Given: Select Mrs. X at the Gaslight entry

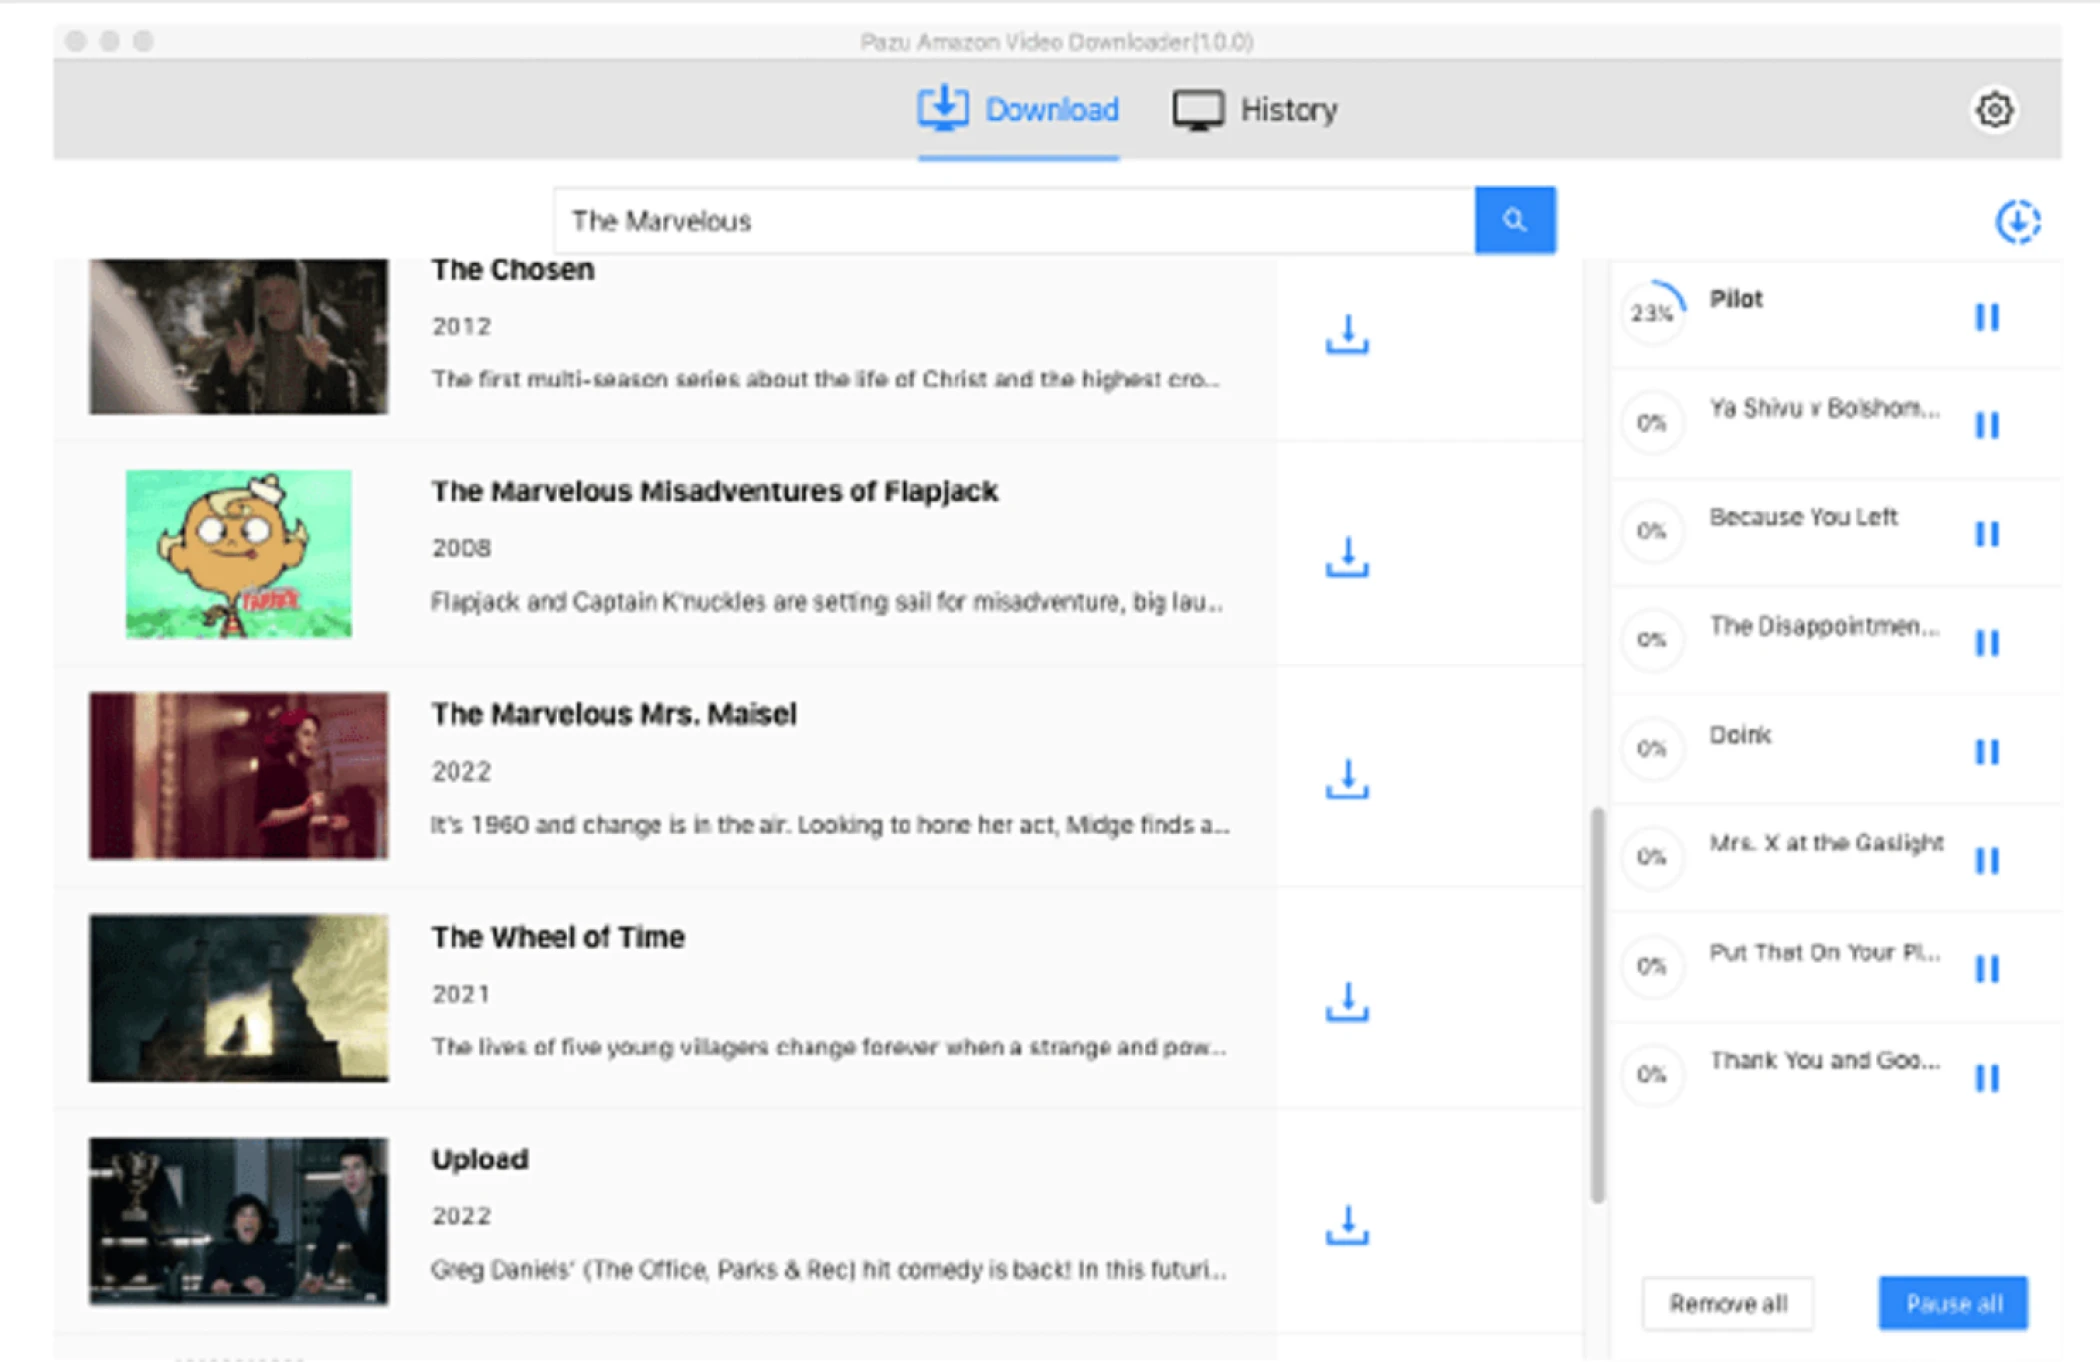Looking at the screenshot, I should tap(1826, 843).
